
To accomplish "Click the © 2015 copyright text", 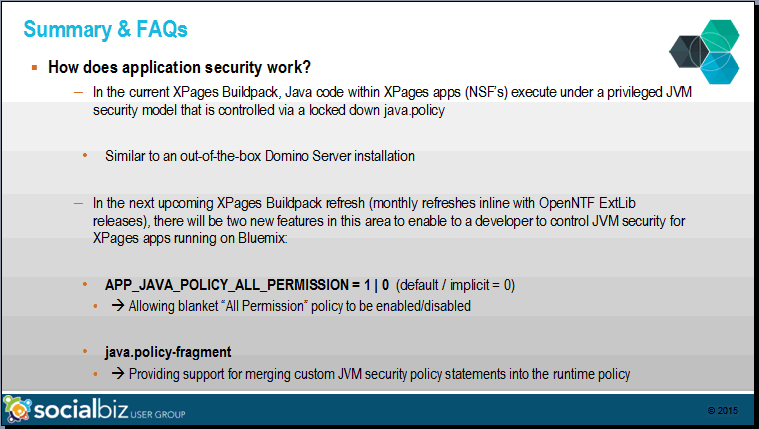I will coord(723,411).
